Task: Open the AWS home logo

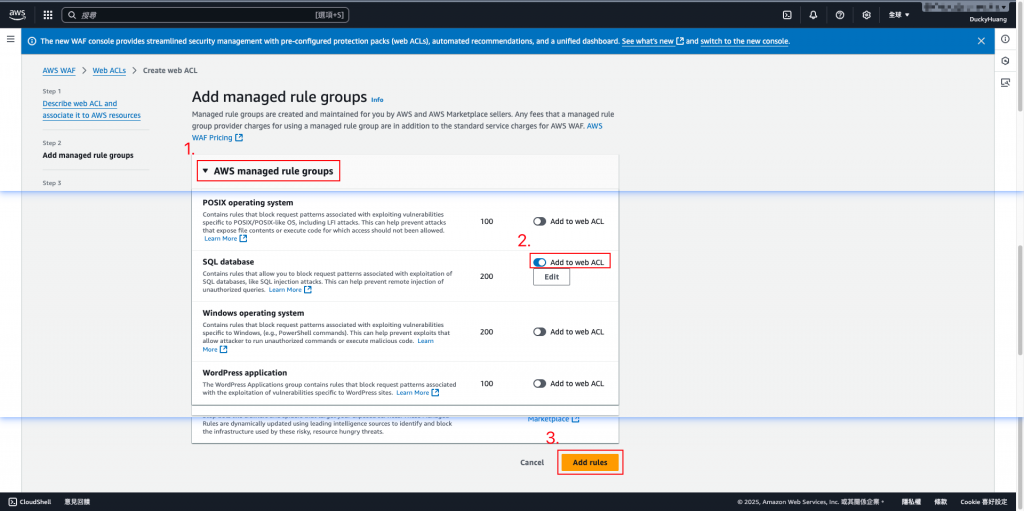Action: click(17, 14)
